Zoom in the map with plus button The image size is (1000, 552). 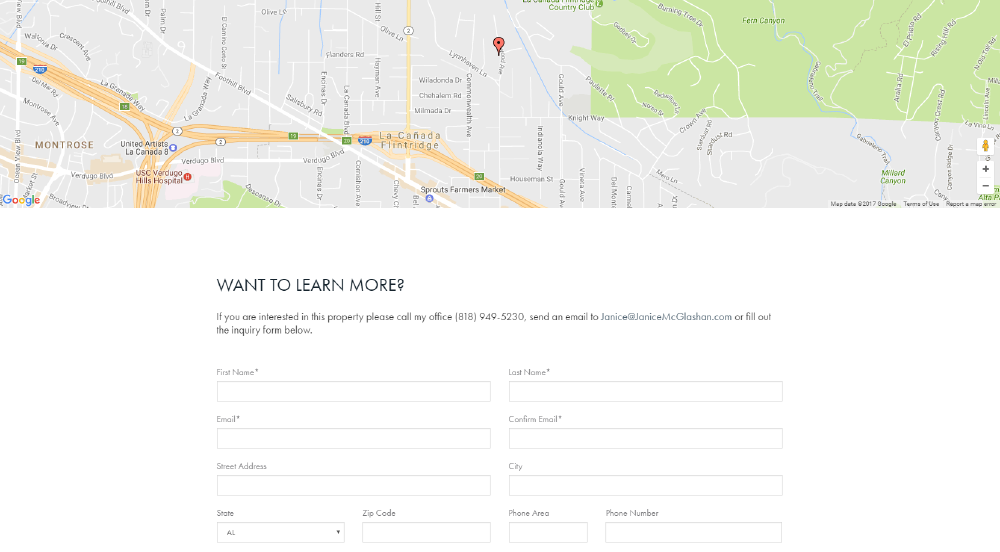985,170
